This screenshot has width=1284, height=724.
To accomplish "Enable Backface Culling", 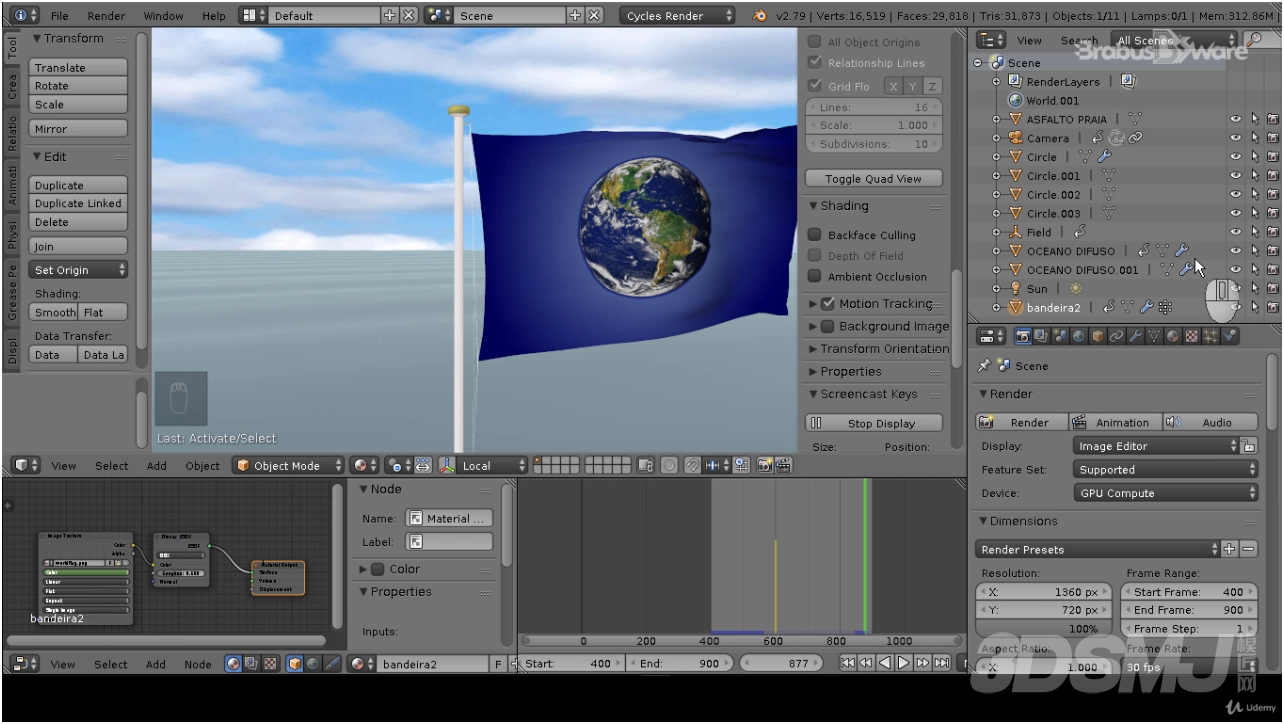I will click(x=814, y=235).
